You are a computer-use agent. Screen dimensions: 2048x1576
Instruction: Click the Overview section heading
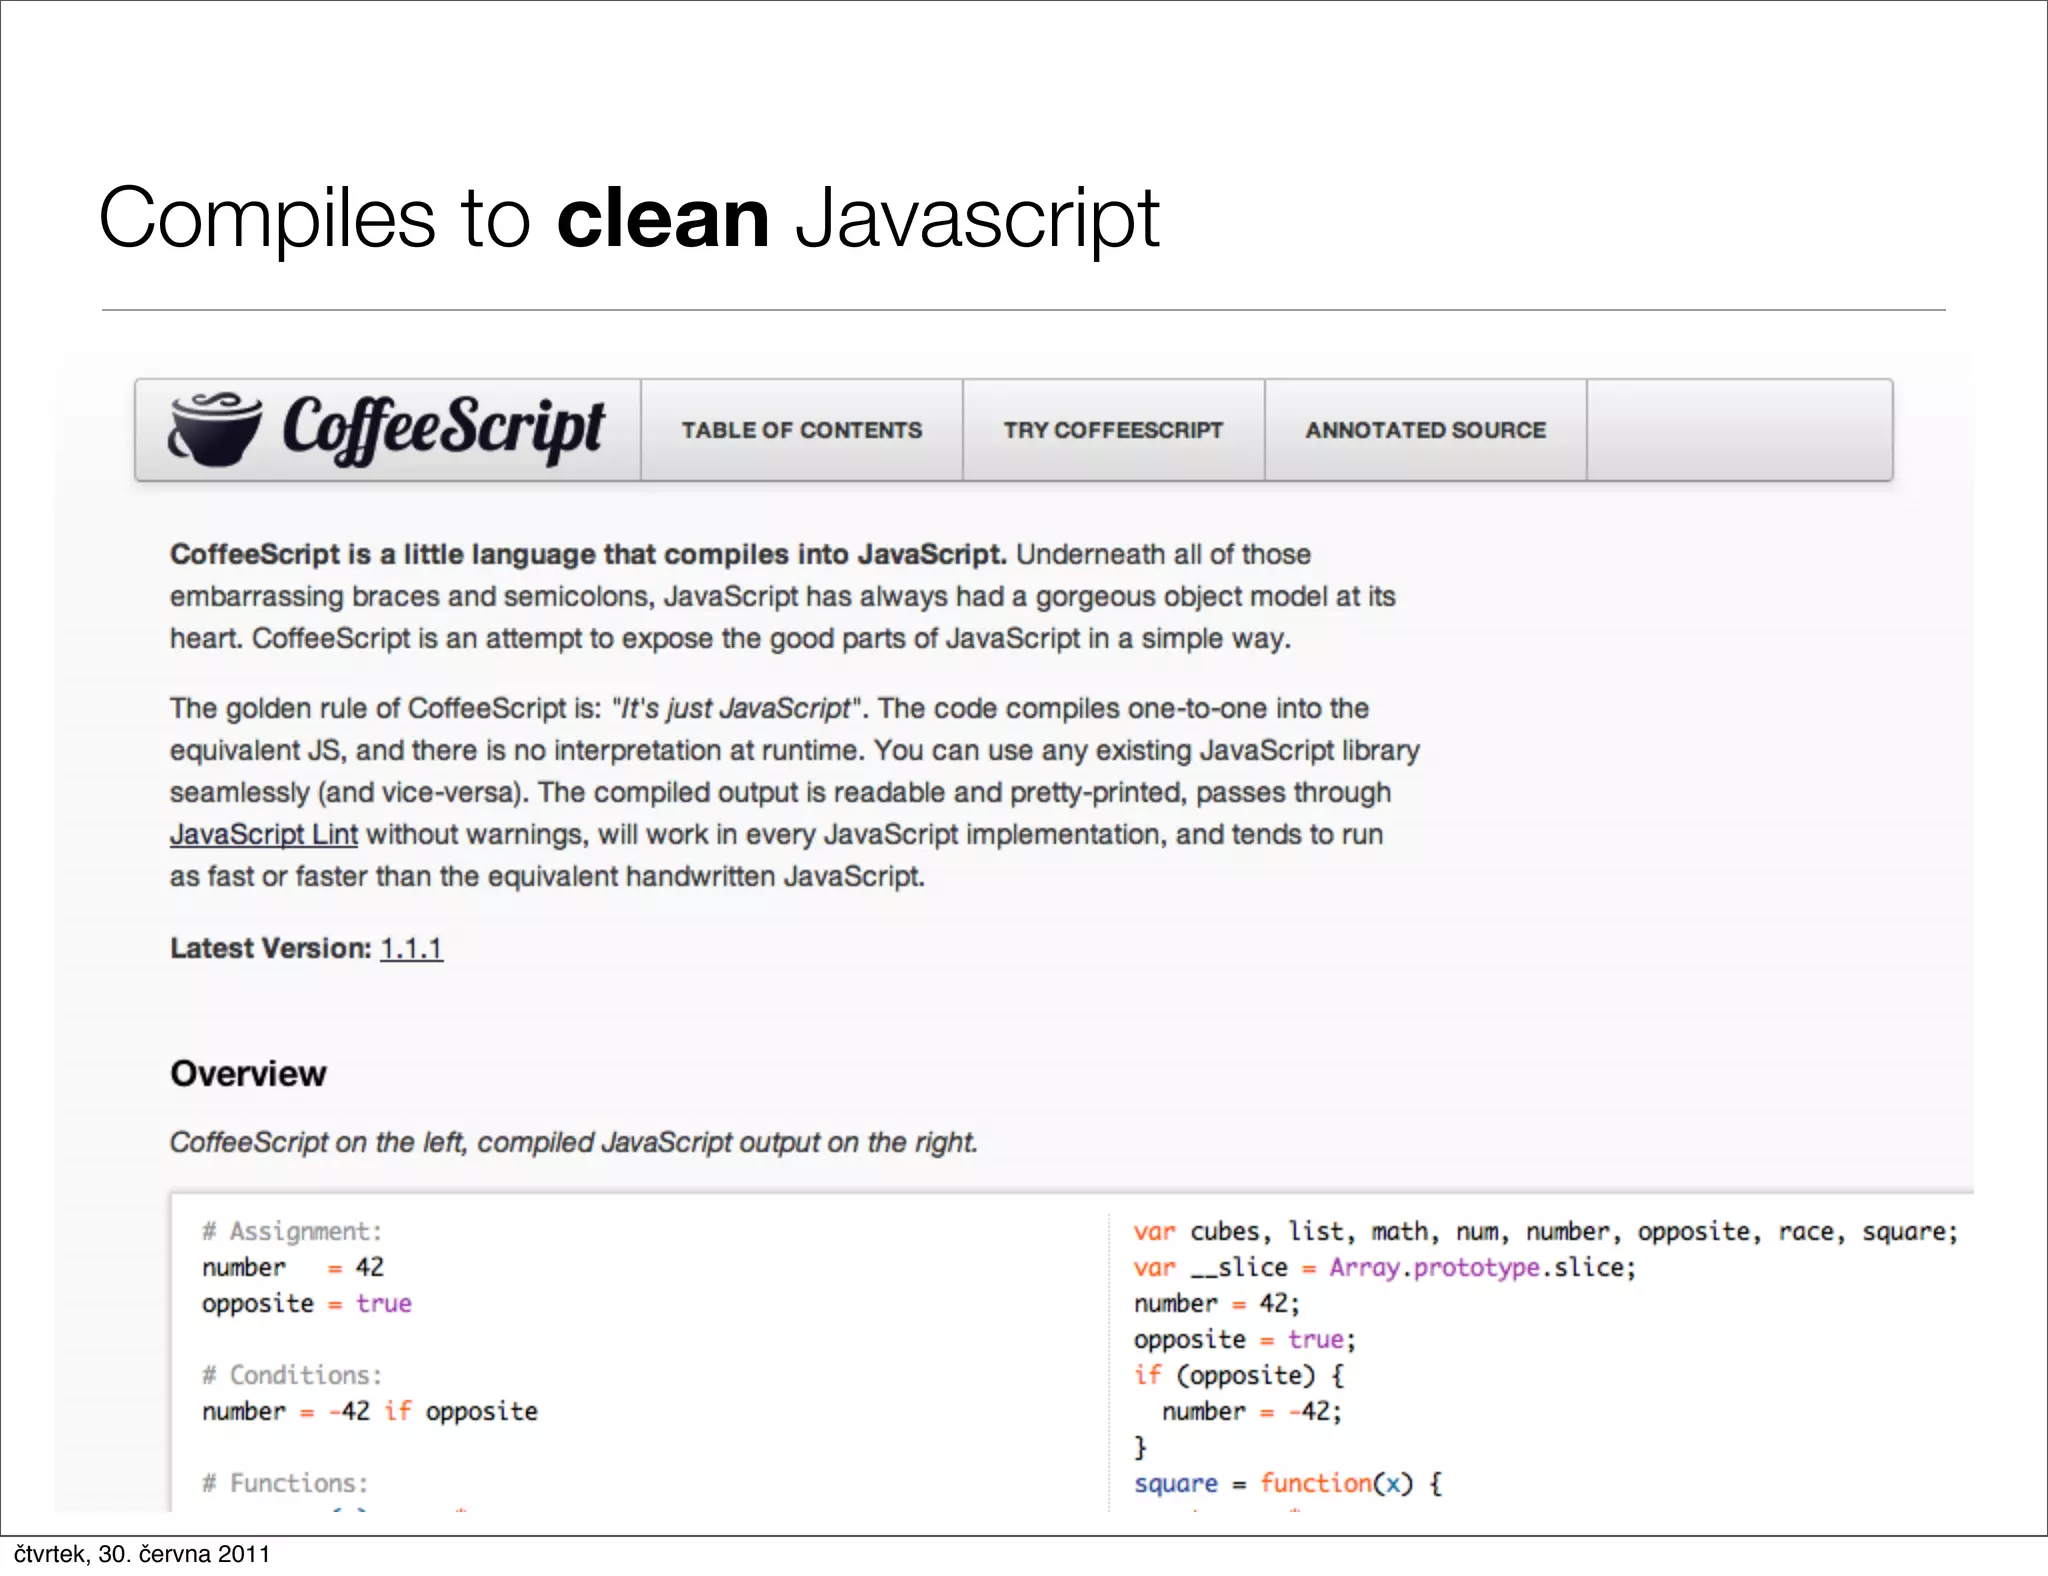click(248, 1073)
